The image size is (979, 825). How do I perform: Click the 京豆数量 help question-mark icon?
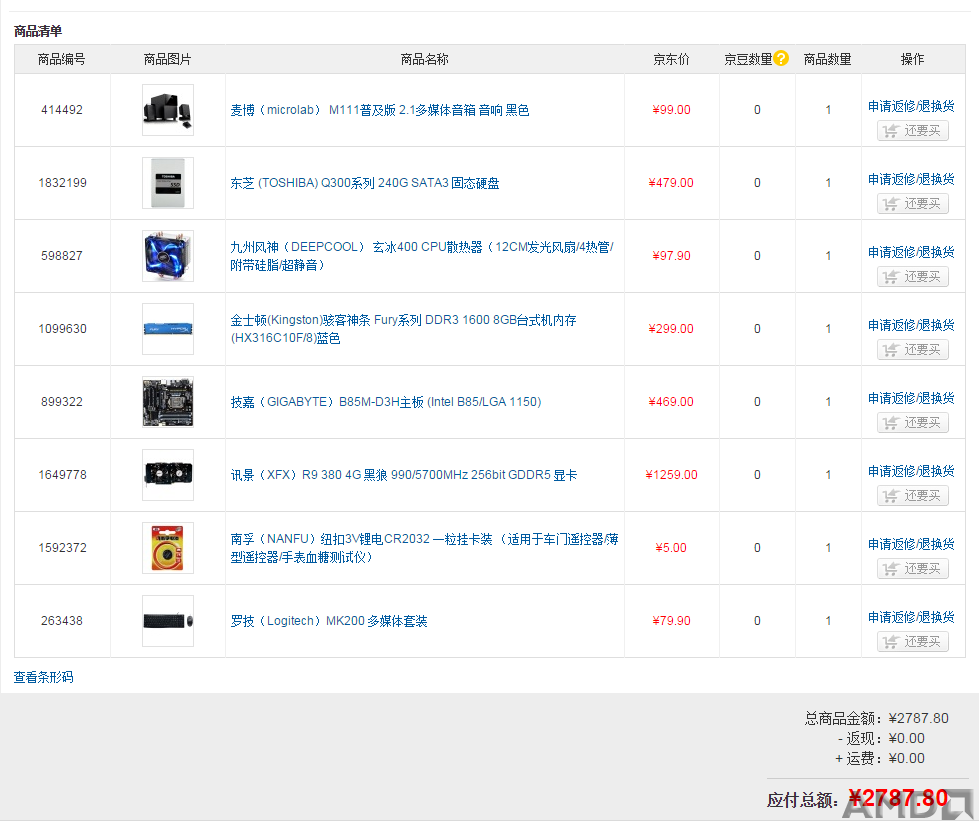coord(780,58)
